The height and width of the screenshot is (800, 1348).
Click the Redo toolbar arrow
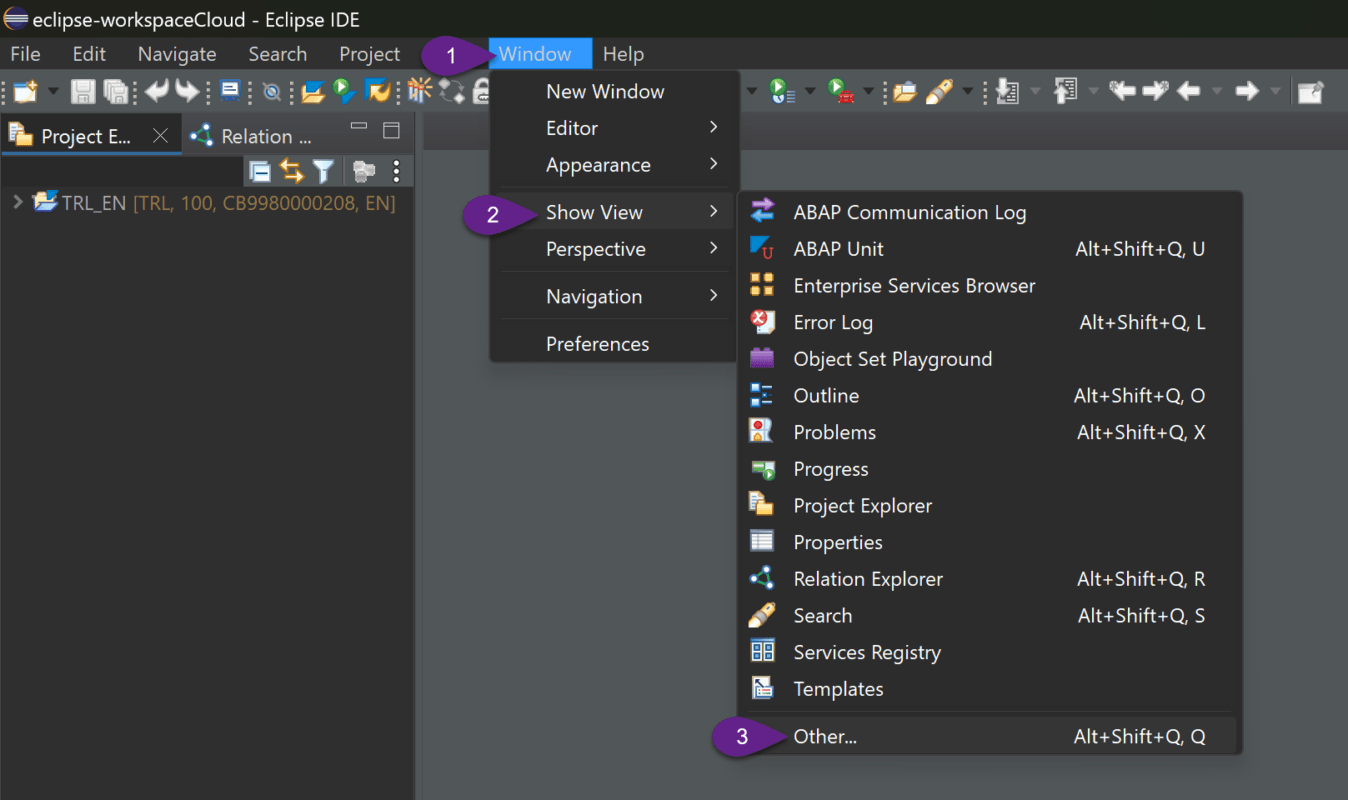click(187, 92)
